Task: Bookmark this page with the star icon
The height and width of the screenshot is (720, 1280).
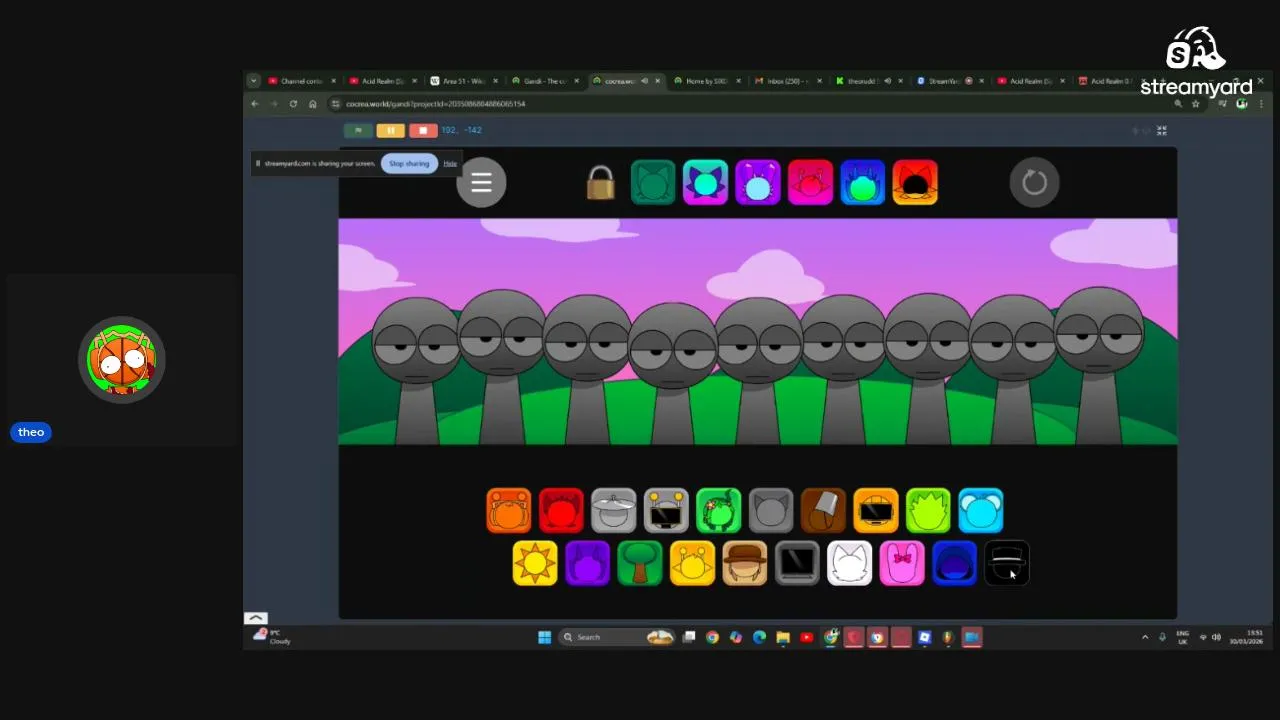Action: 1195,104
